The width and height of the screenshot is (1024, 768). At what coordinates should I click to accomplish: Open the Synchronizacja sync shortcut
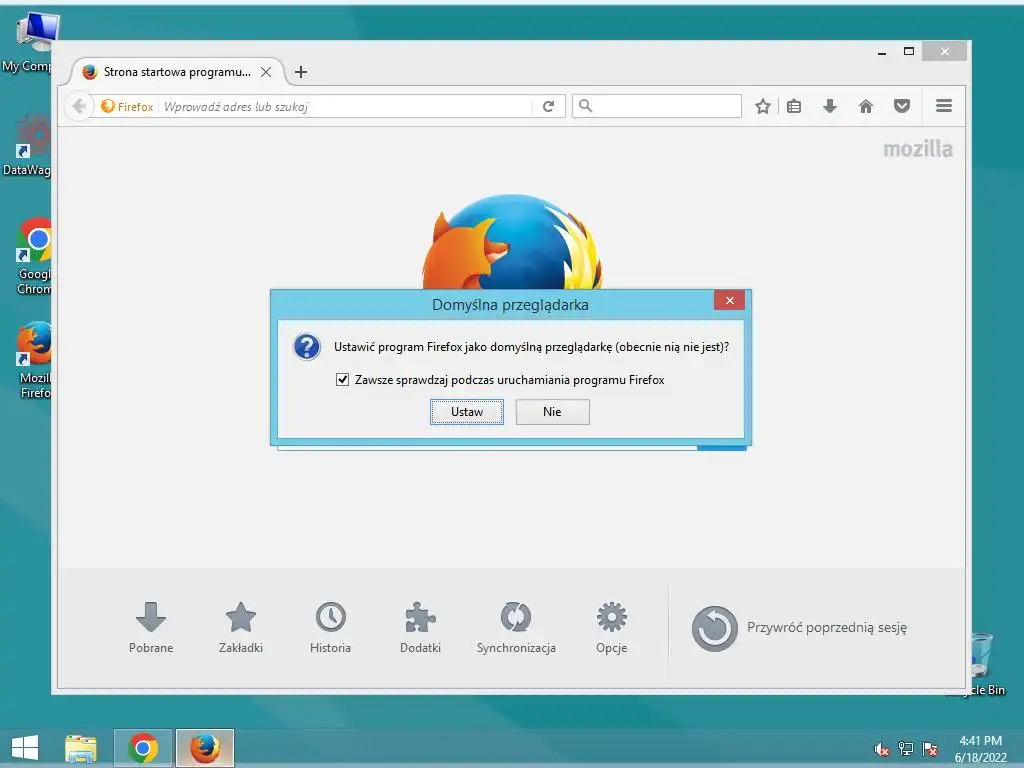click(516, 627)
